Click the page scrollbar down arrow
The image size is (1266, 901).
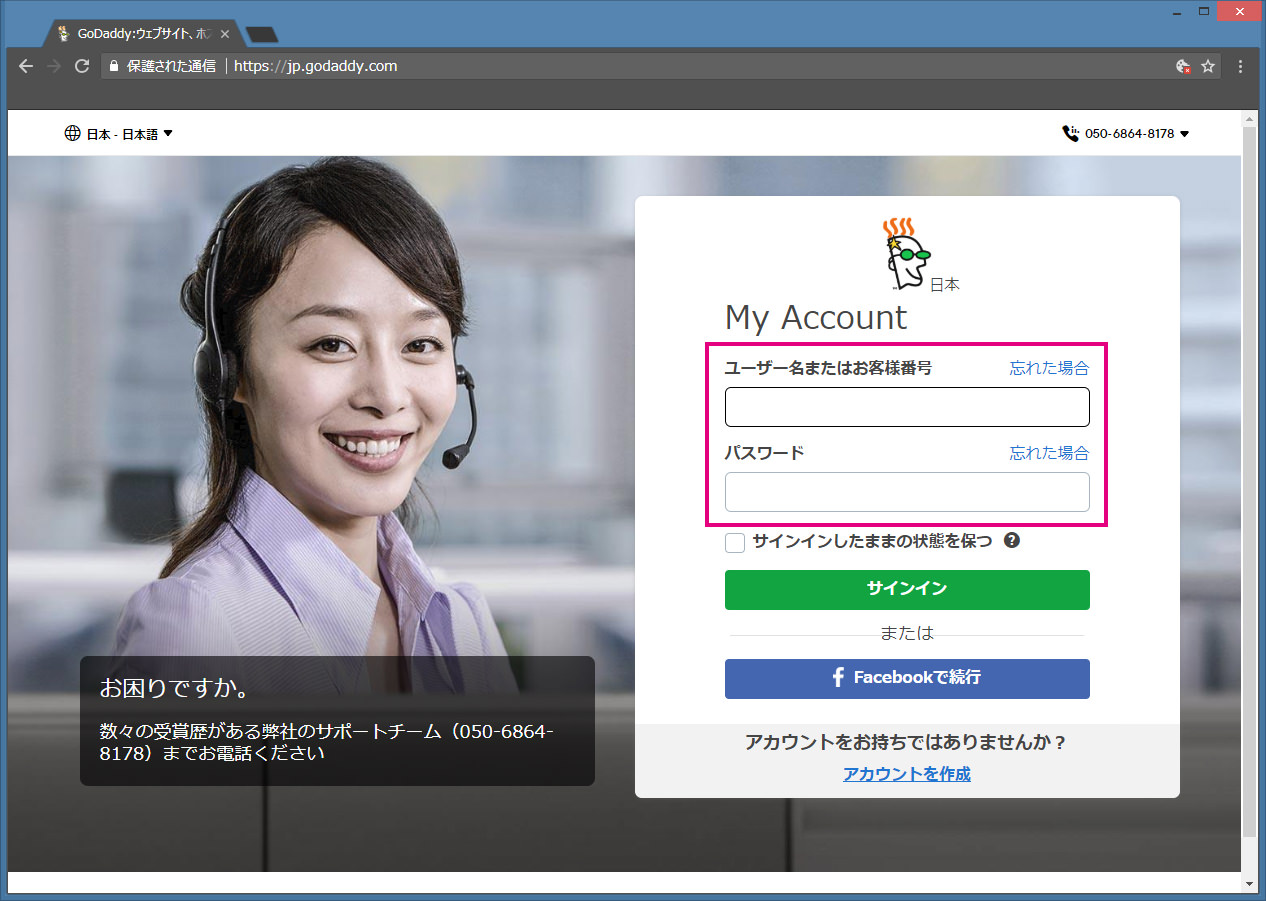pos(1248,884)
